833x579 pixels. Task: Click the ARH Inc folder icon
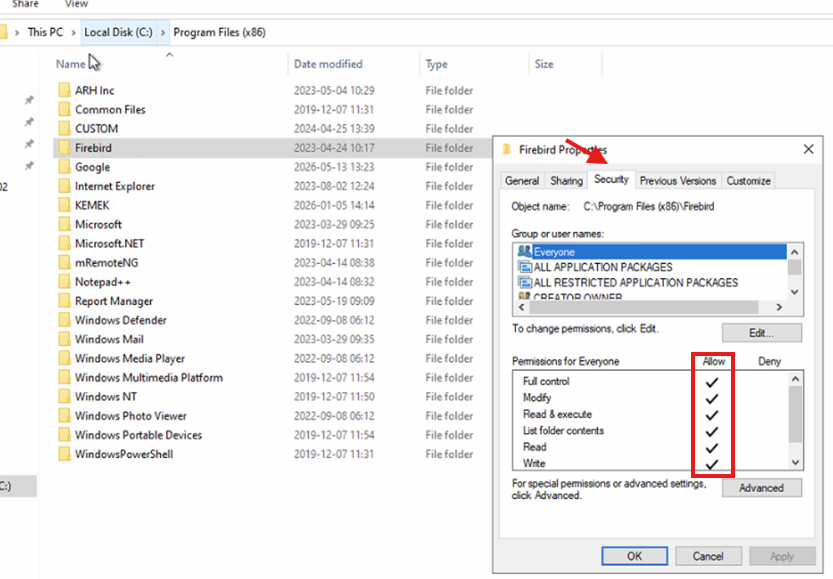coord(64,90)
